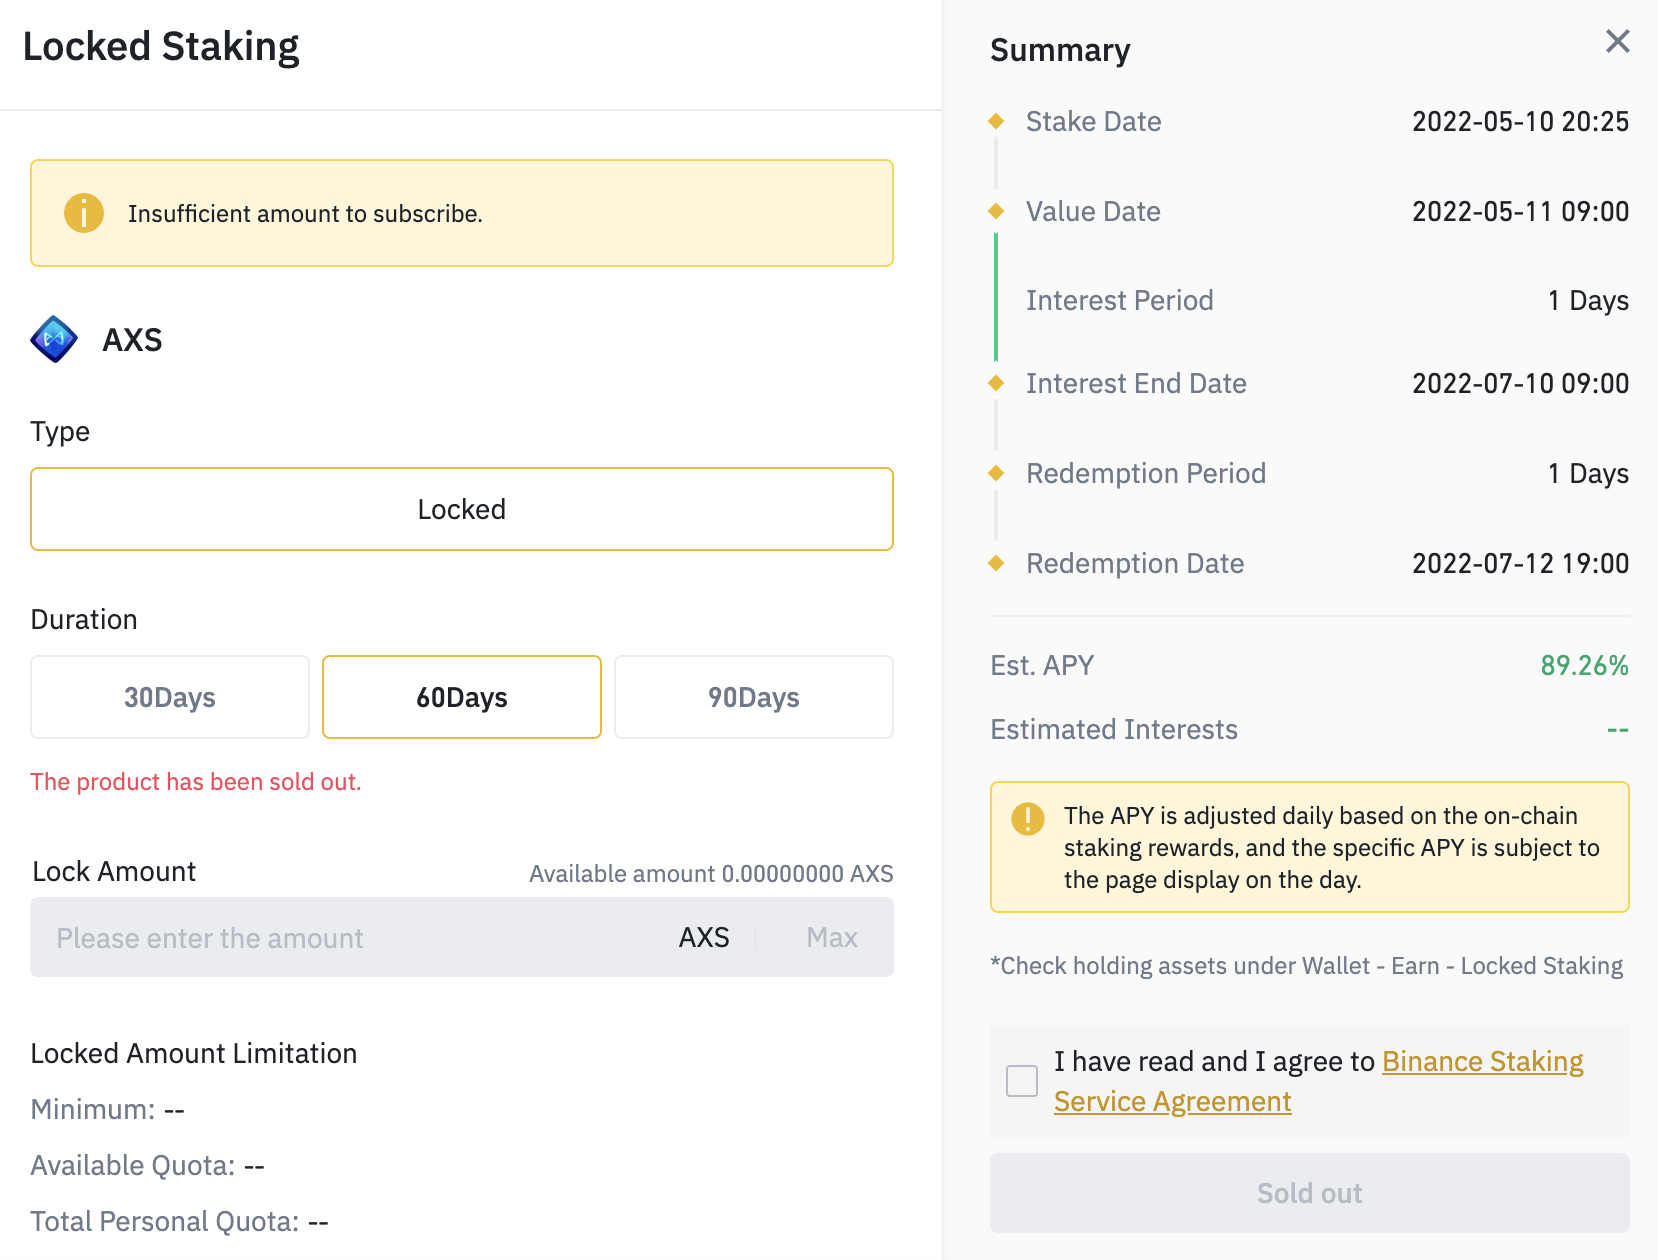Click the Wallet - Earn - Locked Staking note
1658x1260 pixels.
pyautogui.click(x=1306, y=966)
